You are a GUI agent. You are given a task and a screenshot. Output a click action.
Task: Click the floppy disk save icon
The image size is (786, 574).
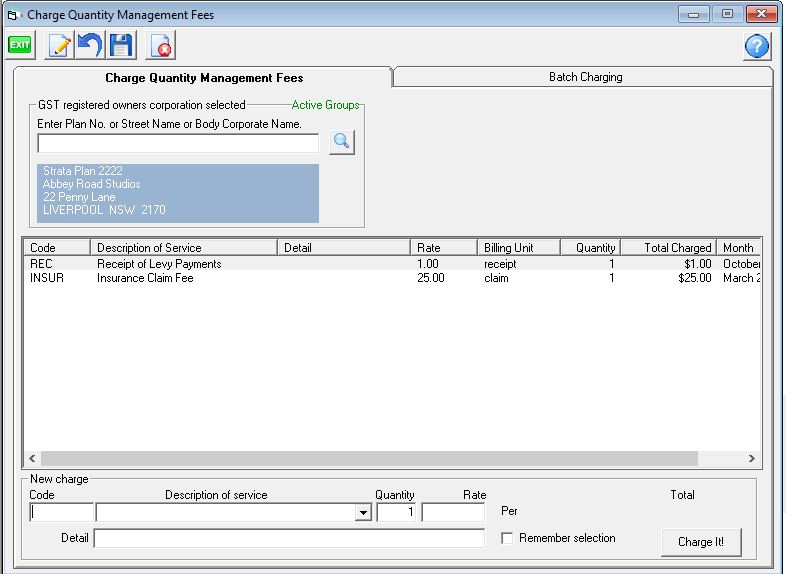click(120, 45)
